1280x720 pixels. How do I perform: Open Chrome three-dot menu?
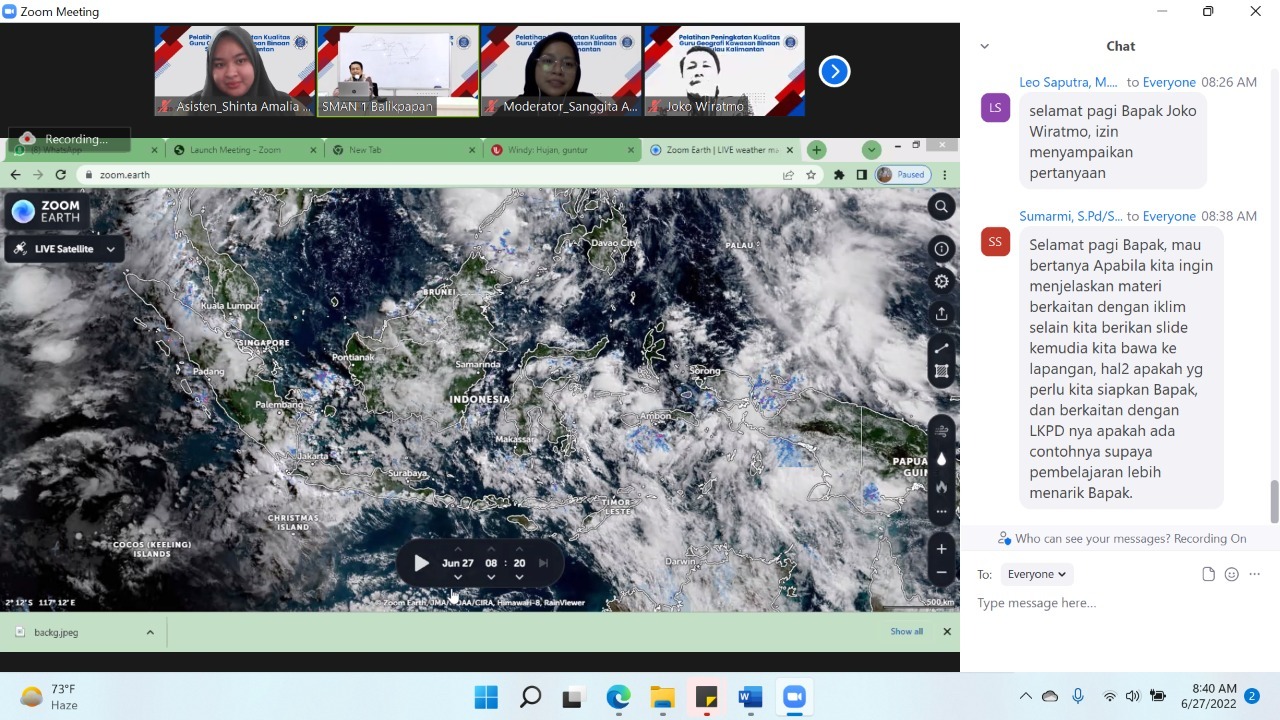(944, 175)
